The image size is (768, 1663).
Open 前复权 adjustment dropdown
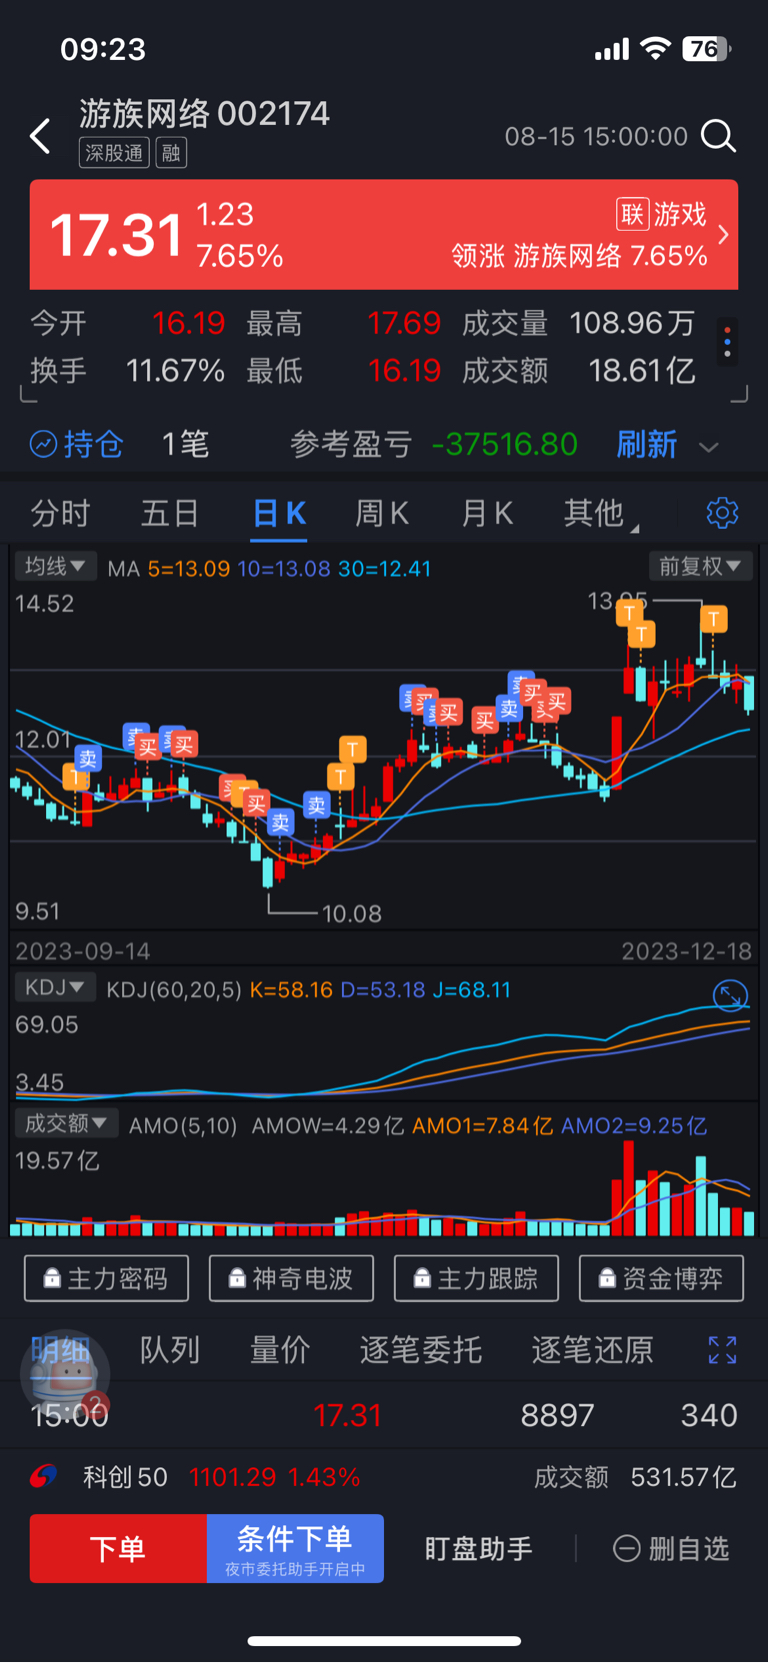699,566
